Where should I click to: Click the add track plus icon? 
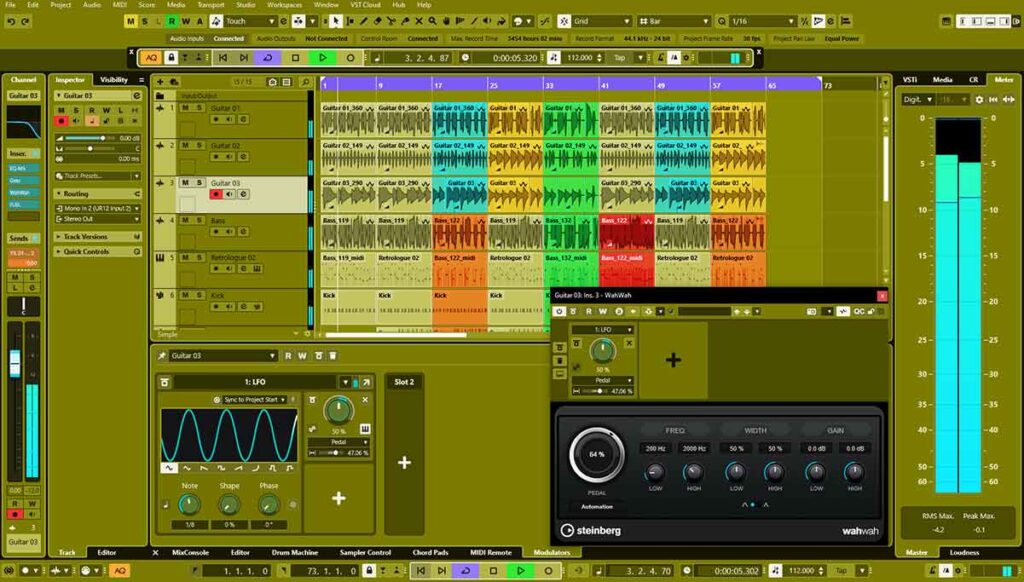(x=160, y=81)
